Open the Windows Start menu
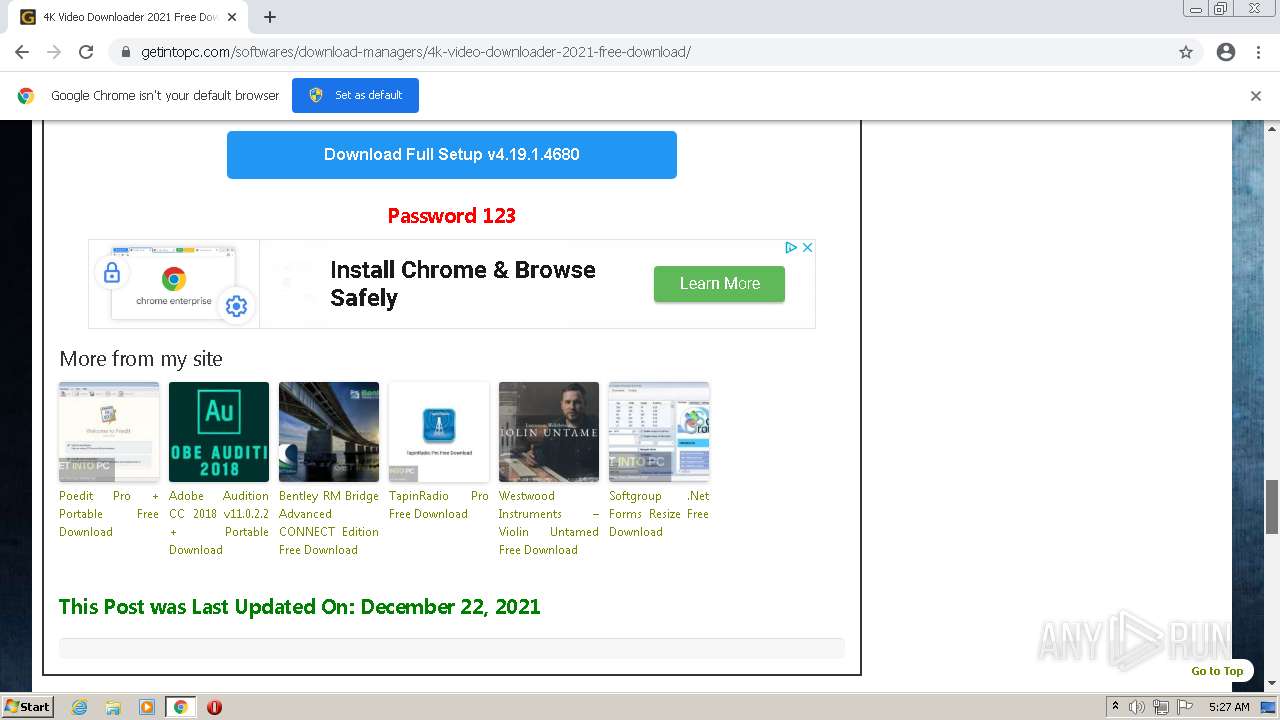The height and width of the screenshot is (720, 1280). [27, 706]
